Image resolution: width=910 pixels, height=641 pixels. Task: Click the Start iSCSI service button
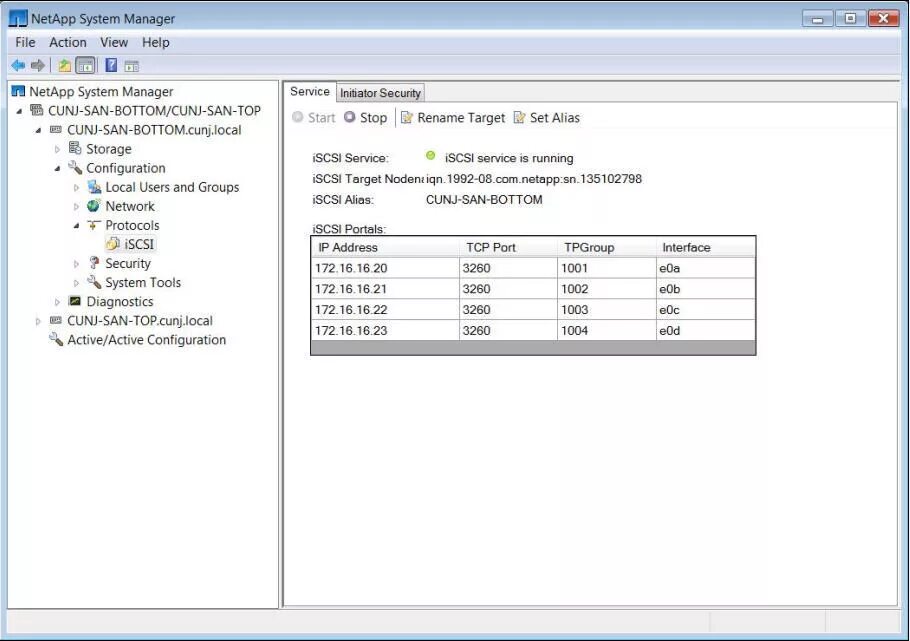314,118
